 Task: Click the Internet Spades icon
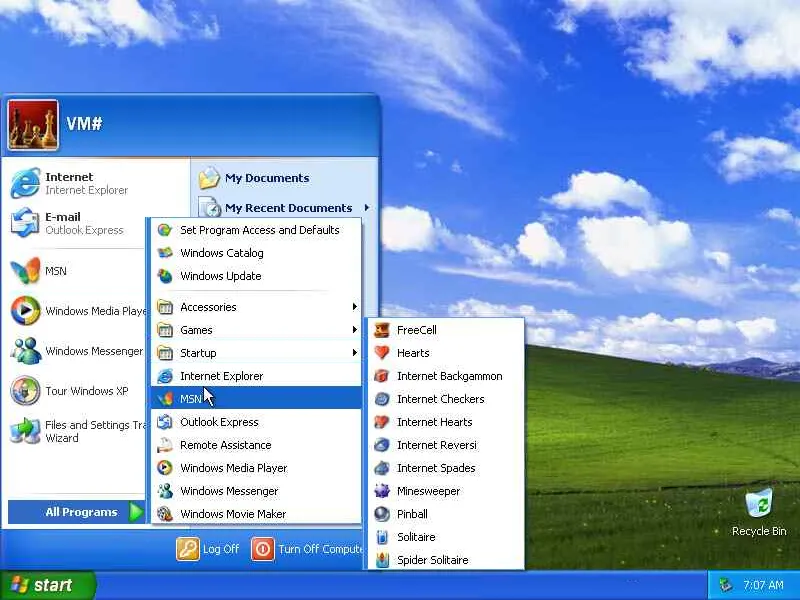click(x=382, y=468)
